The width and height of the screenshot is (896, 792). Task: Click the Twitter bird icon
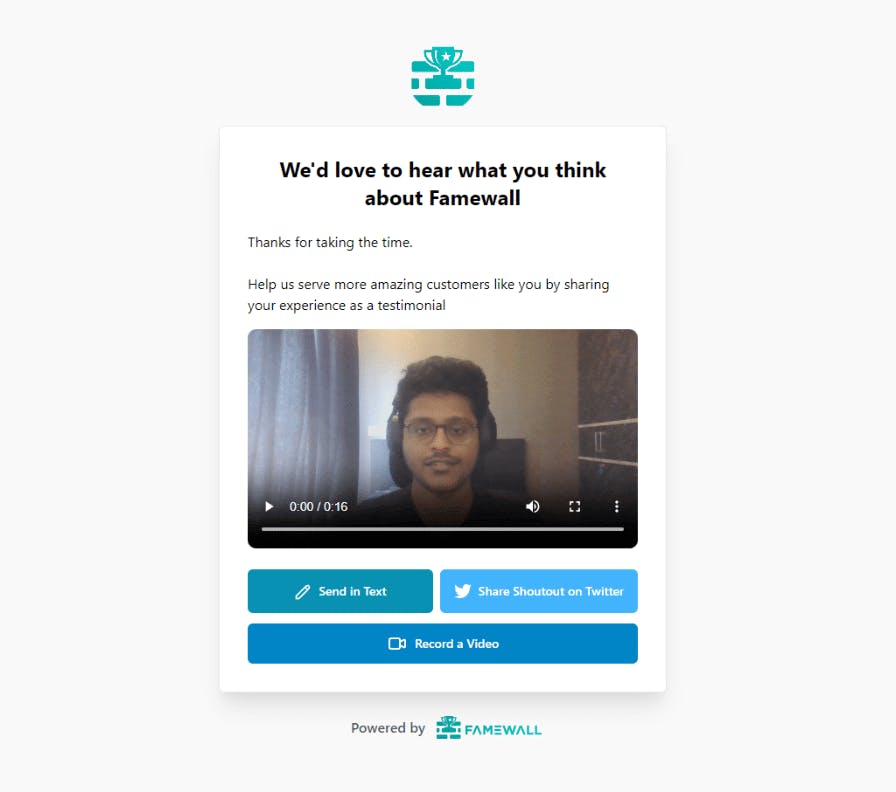coord(462,591)
